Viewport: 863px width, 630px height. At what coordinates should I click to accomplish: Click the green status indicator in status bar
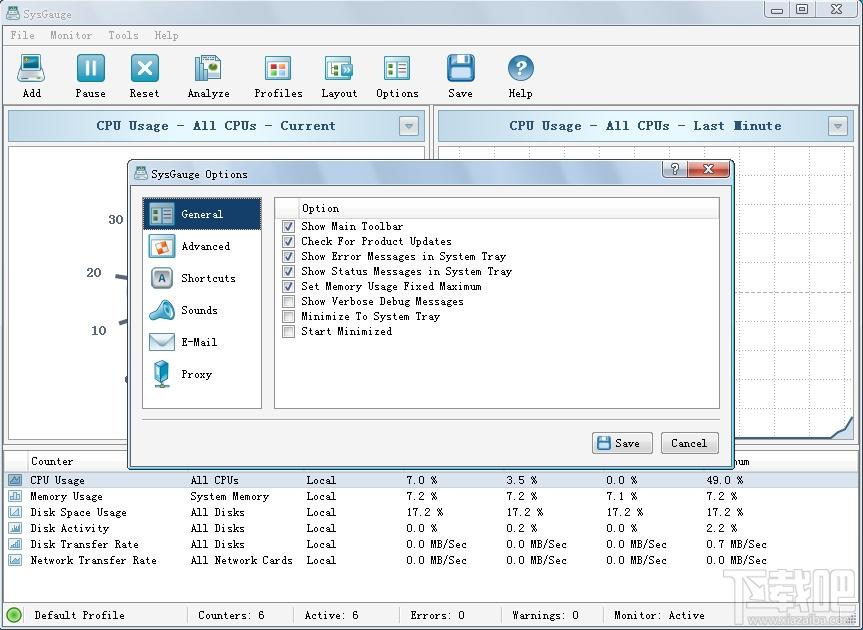coord(14,615)
